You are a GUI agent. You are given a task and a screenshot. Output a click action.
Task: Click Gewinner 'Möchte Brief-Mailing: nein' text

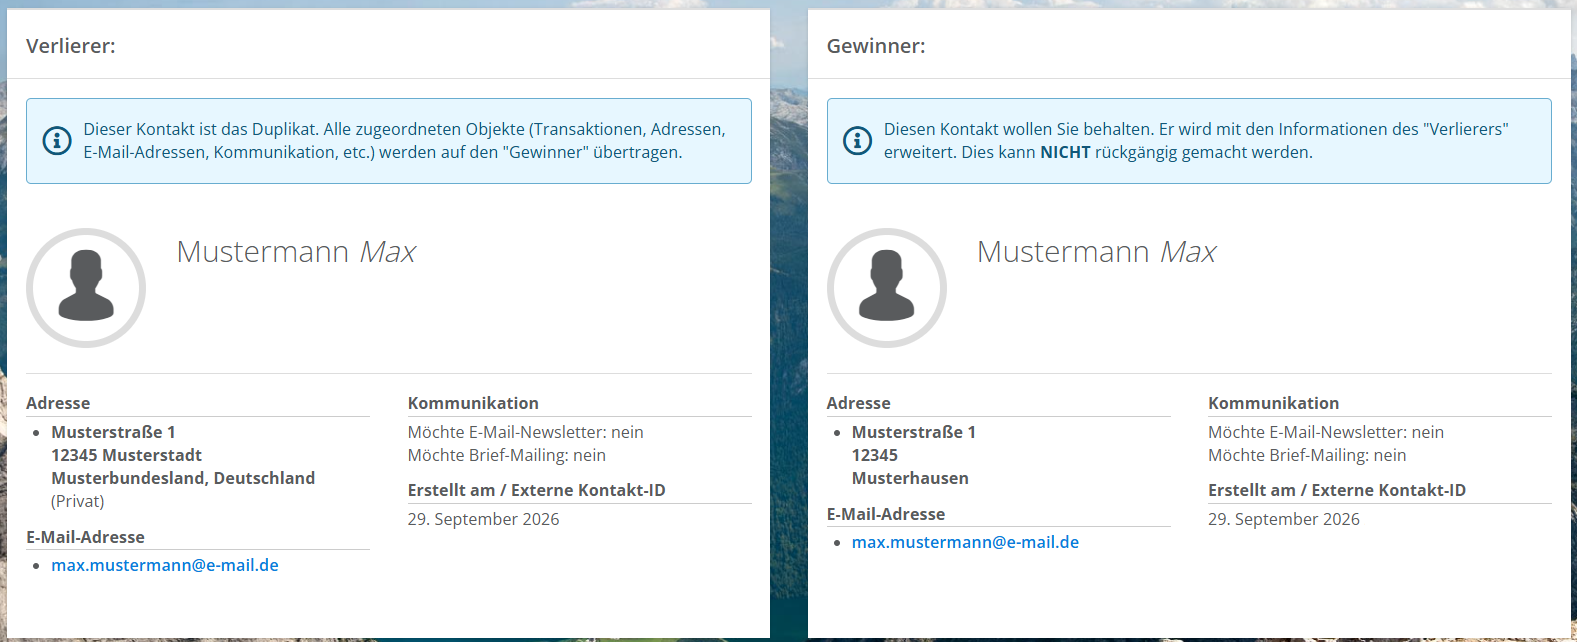[x=1307, y=455]
